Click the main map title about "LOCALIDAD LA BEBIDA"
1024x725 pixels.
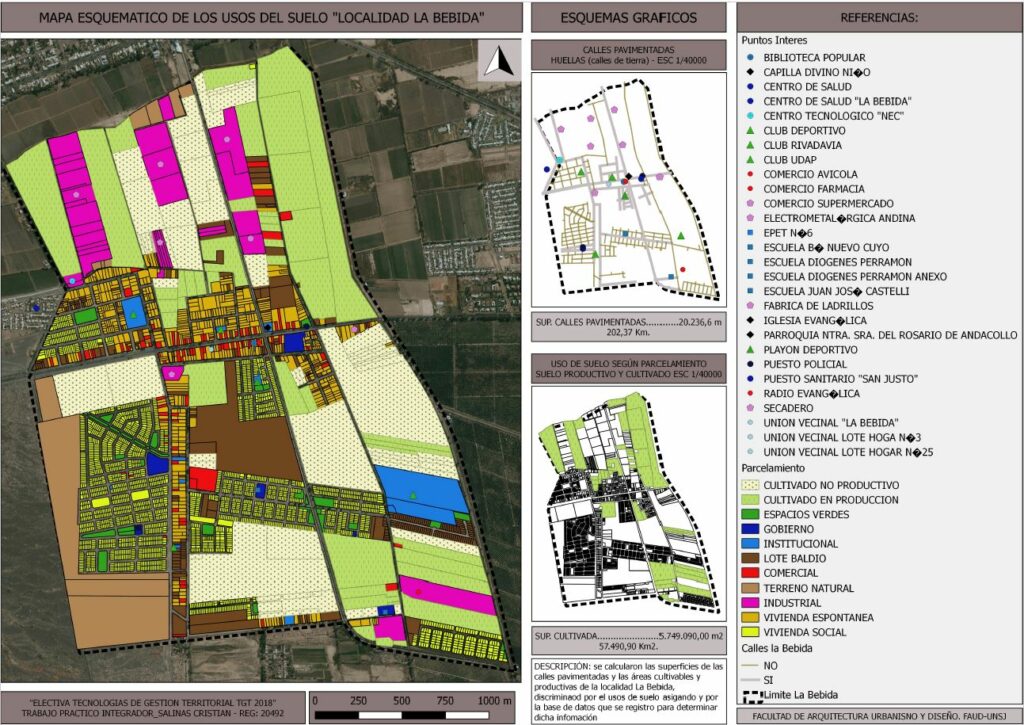pos(262,18)
